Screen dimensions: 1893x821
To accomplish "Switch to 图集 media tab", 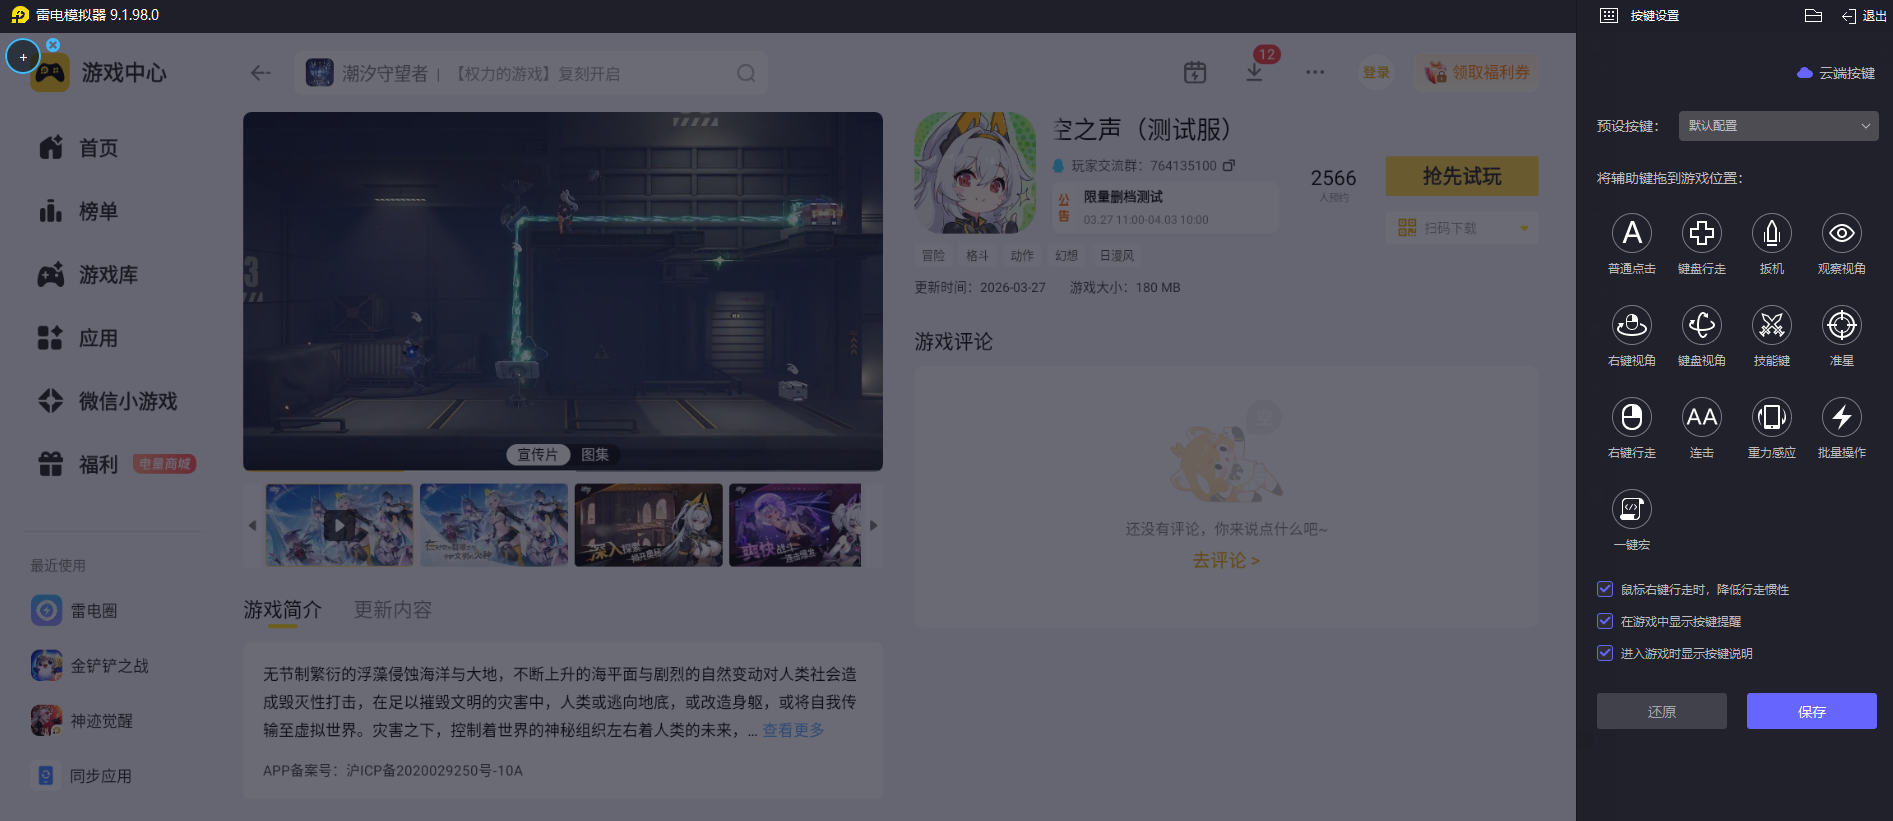I will [595, 455].
